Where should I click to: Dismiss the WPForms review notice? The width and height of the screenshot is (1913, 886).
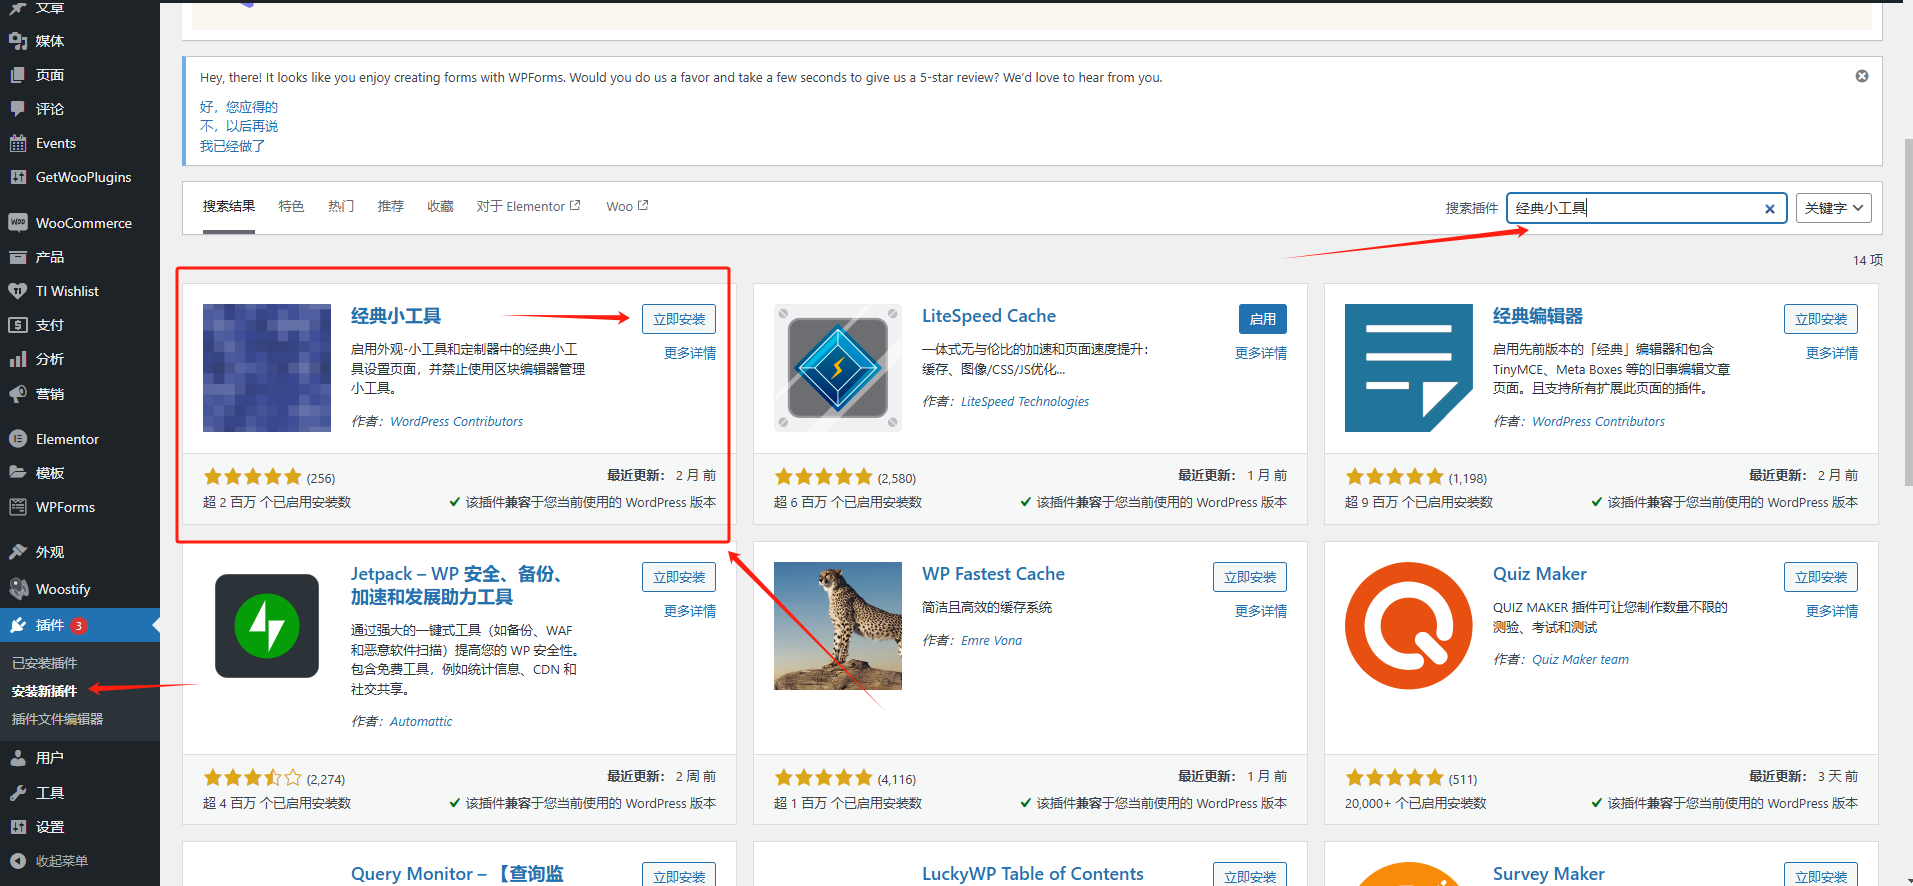[x=1862, y=76]
